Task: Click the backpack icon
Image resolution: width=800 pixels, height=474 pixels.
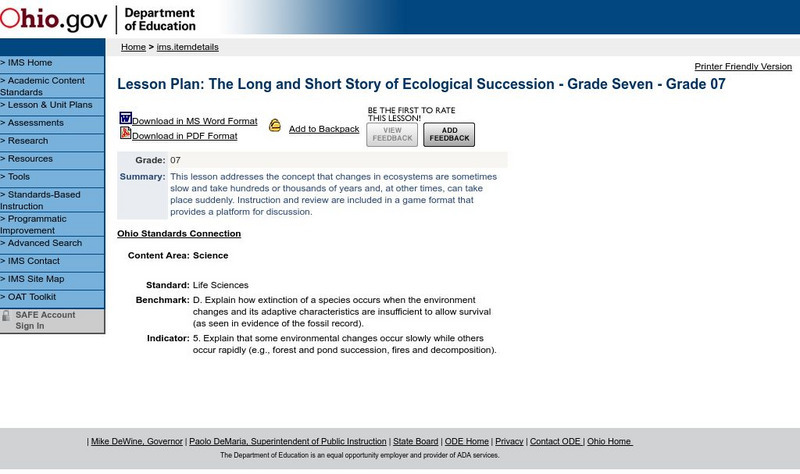Action: 275,126
